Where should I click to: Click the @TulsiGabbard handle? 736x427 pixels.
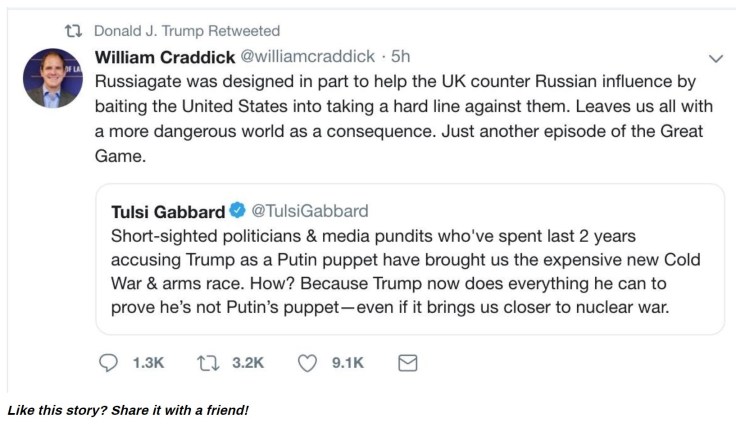(x=309, y=211)
